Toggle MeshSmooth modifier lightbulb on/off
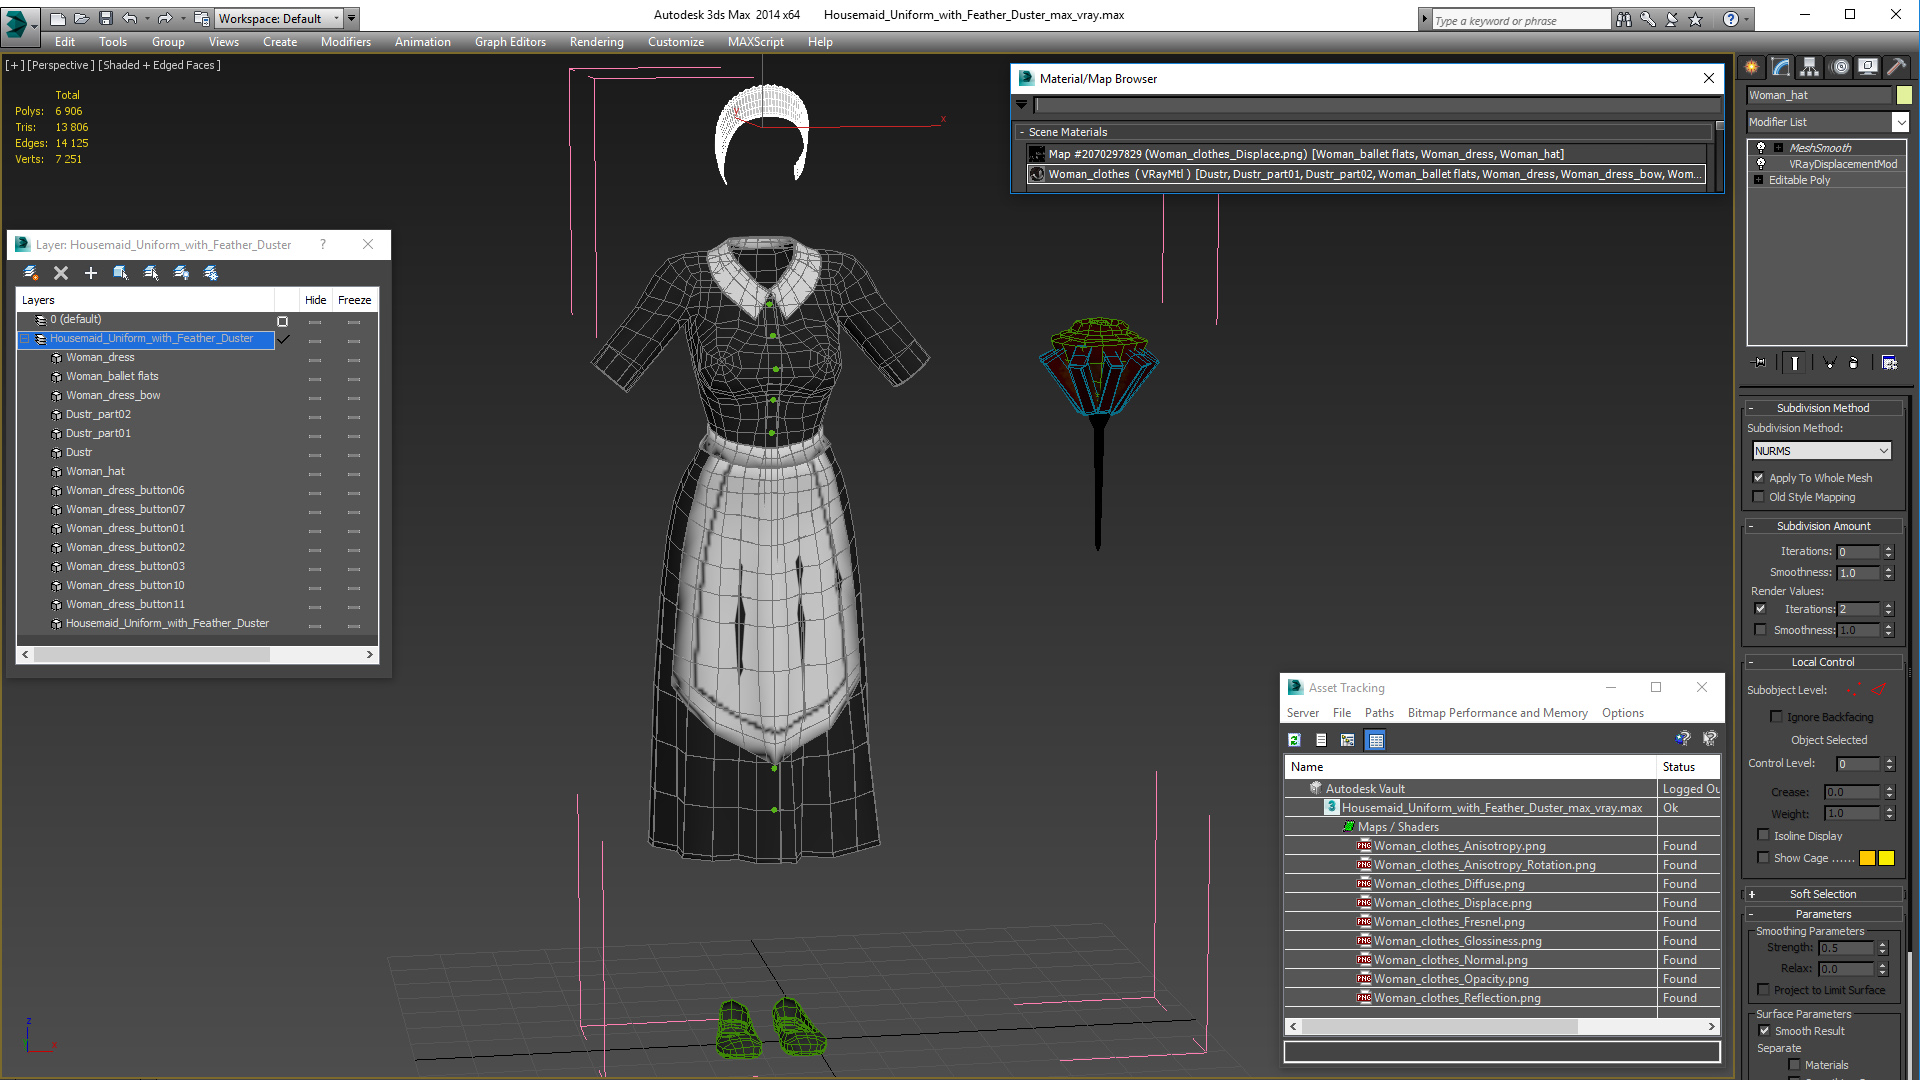The width and height of the screenshot is (1920, 1080). [1761, 148]
